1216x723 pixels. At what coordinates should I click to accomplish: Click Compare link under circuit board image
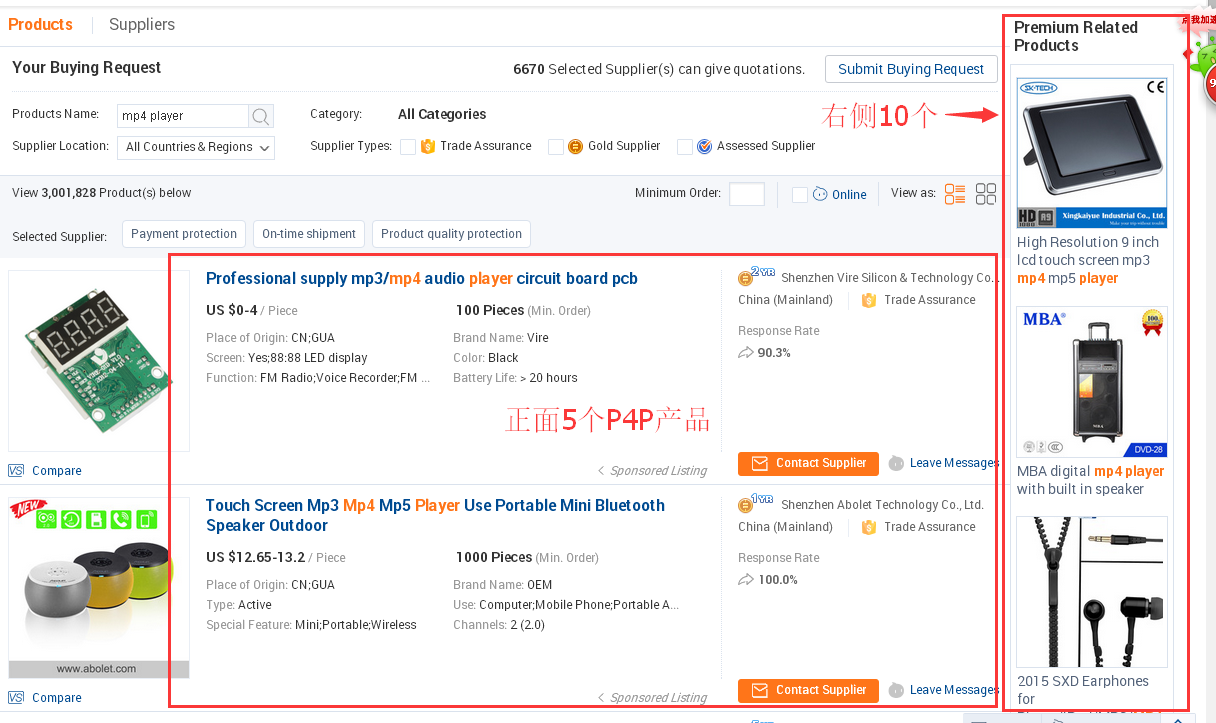(57, 471)
